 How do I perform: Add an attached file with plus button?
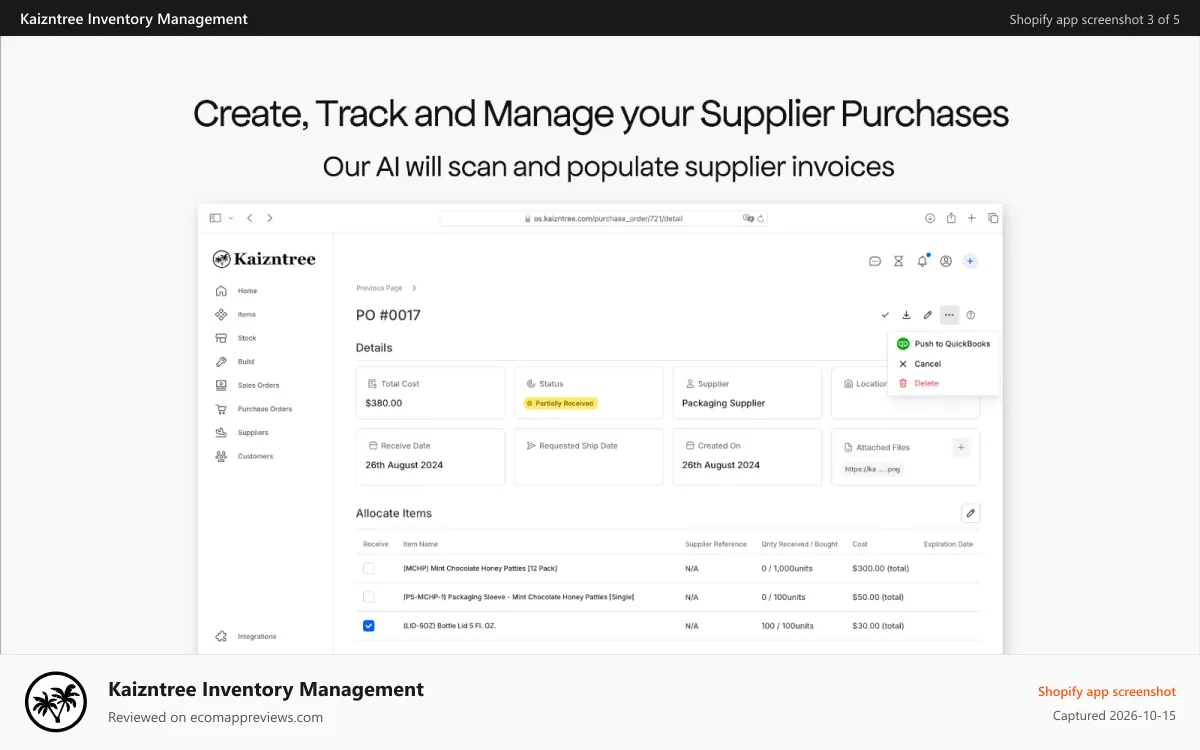tap(961, 447)
